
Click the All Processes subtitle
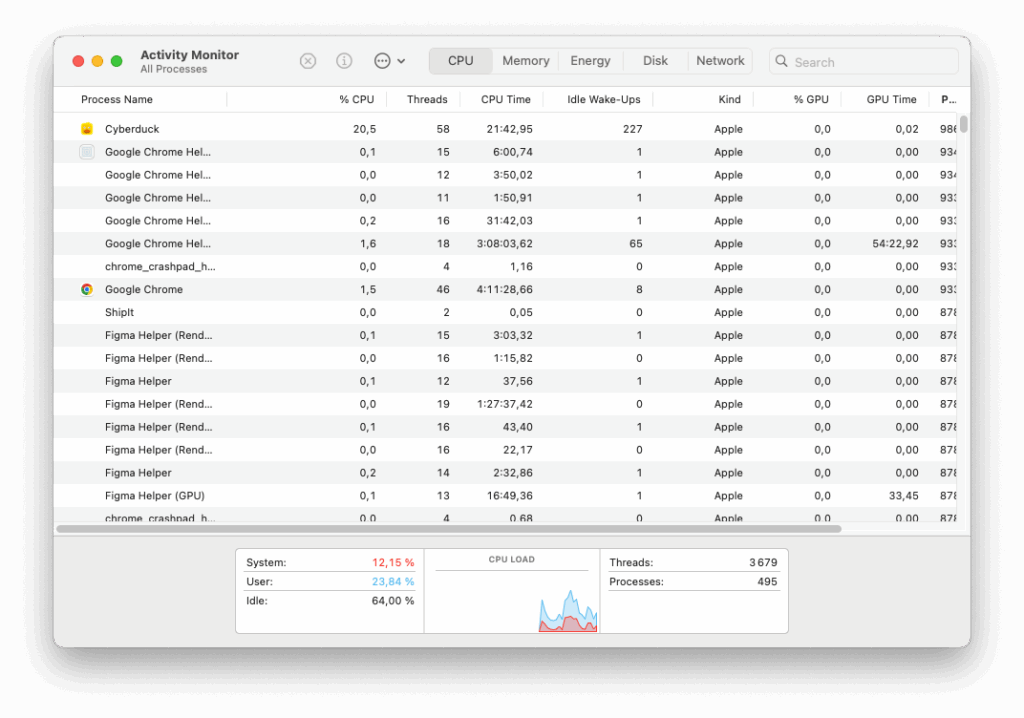[174, 69]
